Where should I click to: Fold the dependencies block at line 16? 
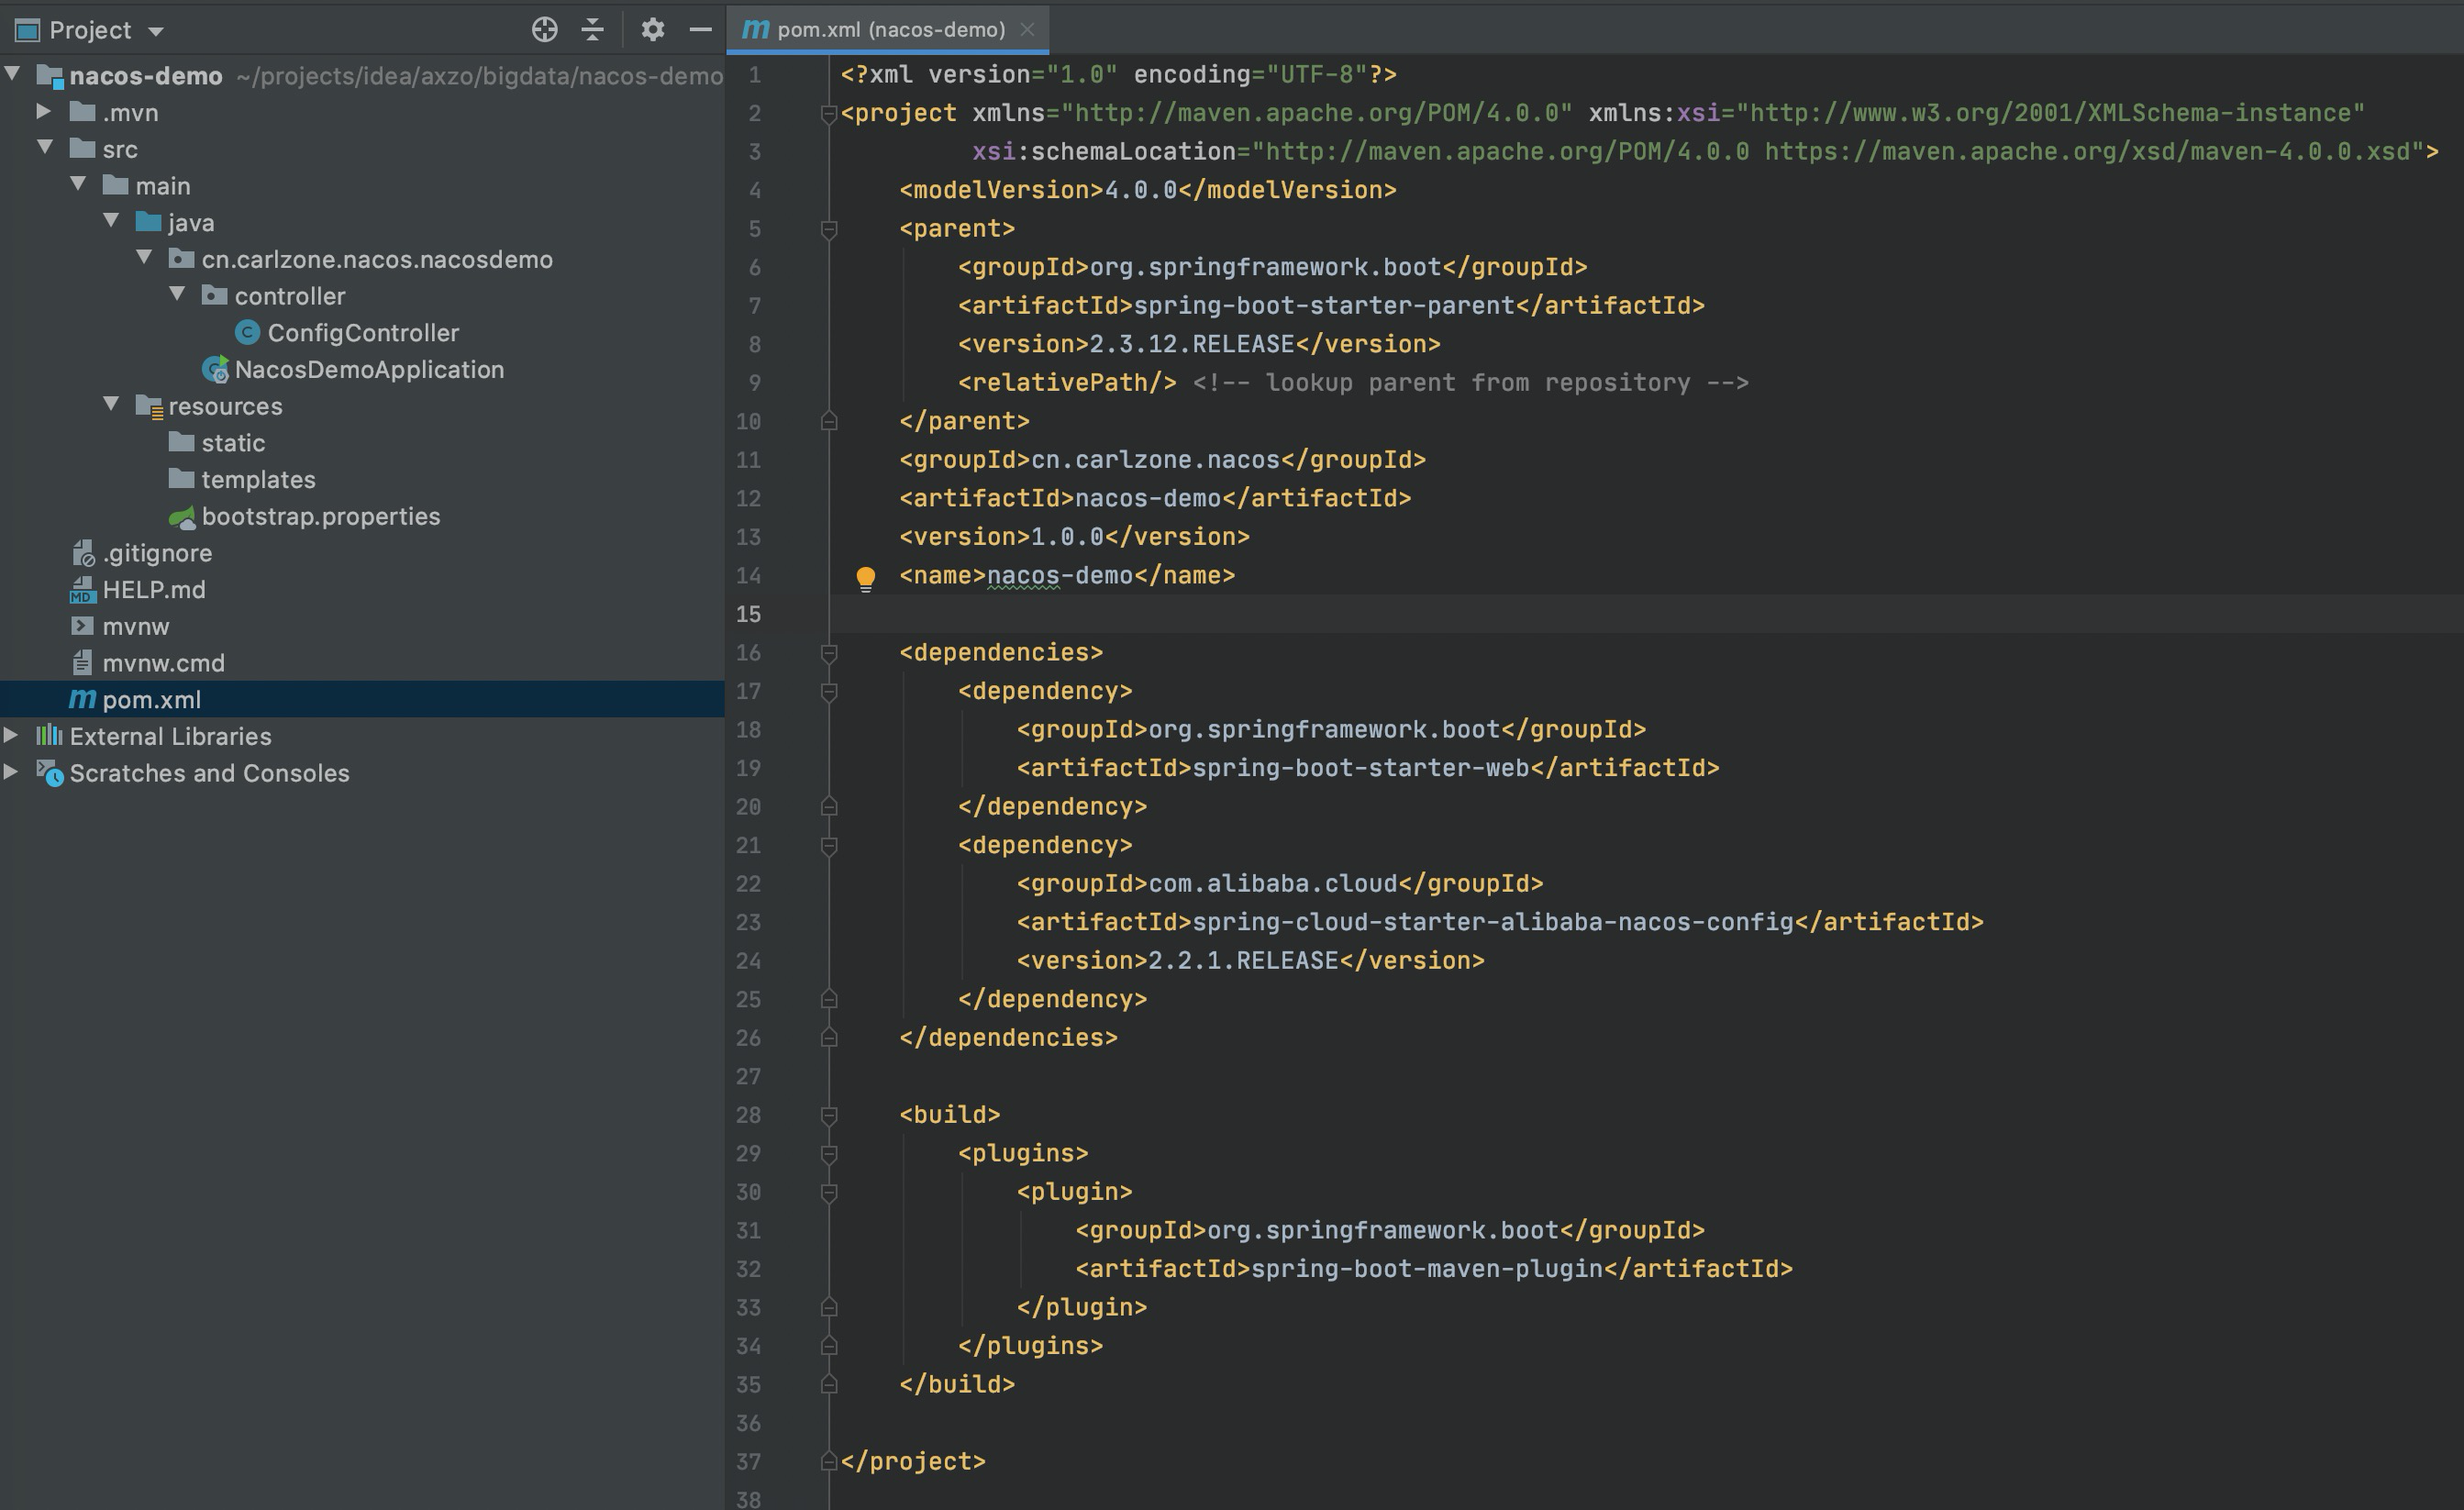(828, 653)
